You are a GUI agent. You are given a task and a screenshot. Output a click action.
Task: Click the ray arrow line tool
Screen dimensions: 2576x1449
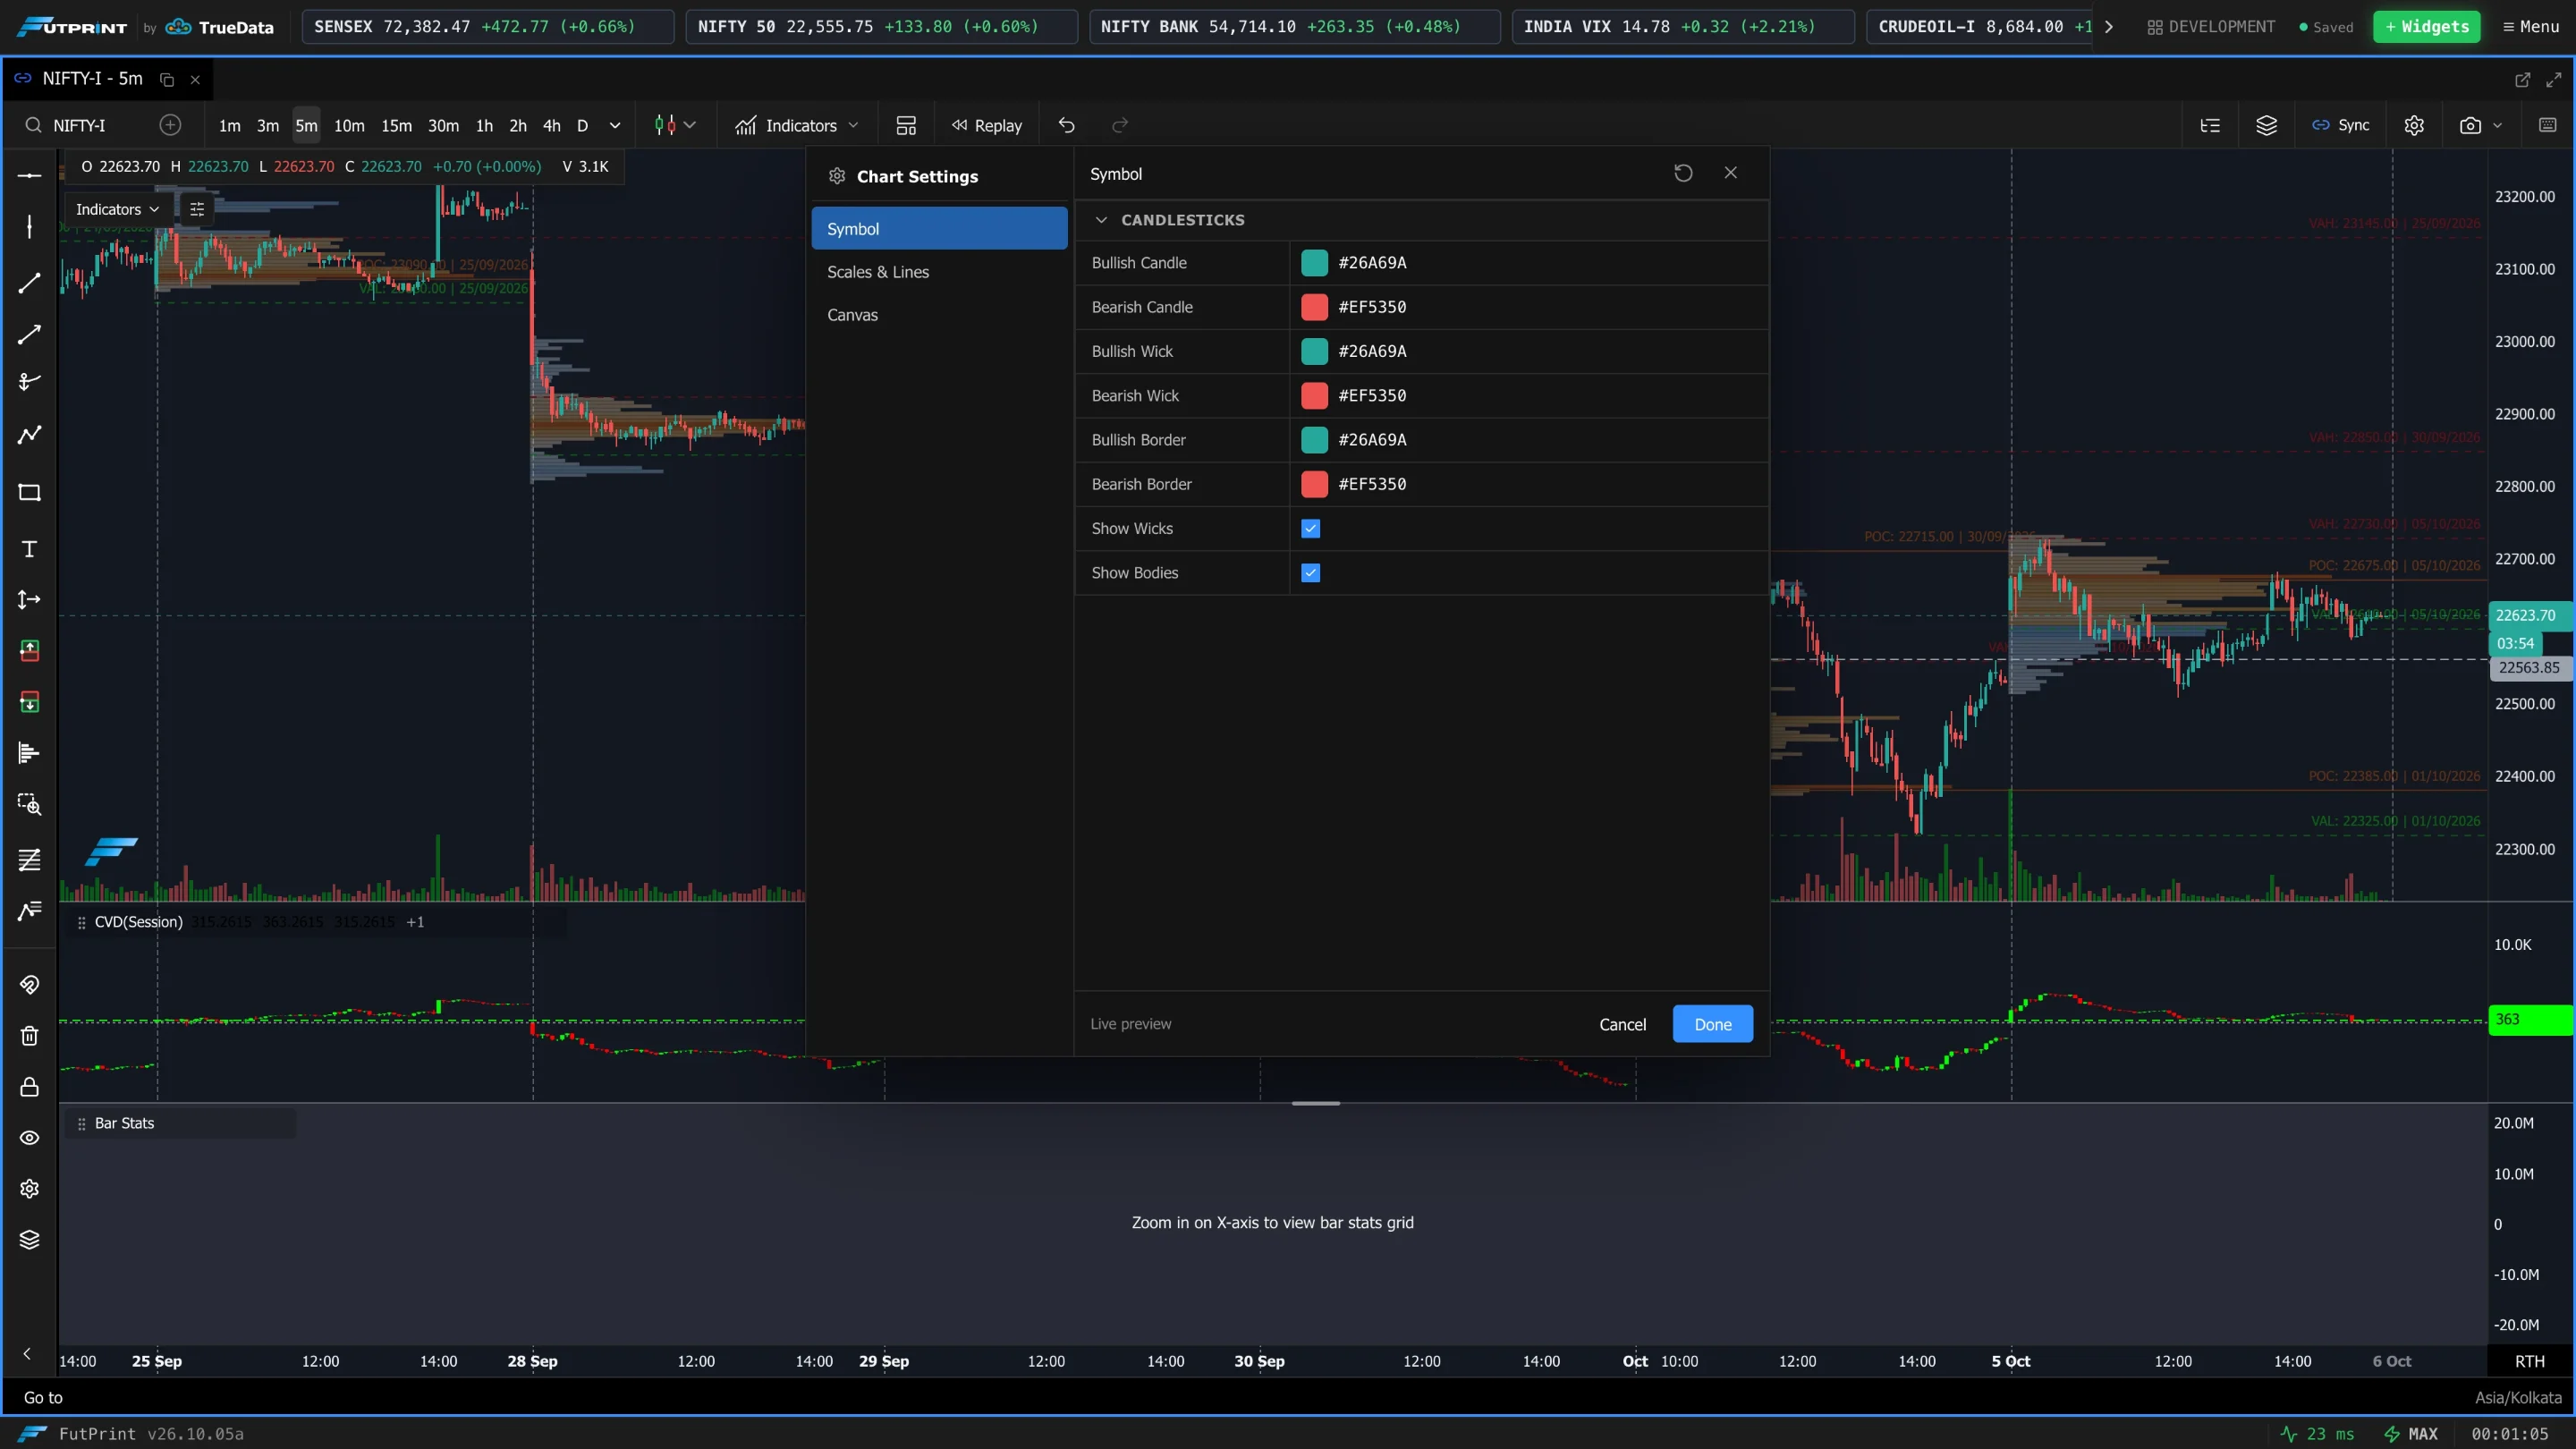[29, 334]
